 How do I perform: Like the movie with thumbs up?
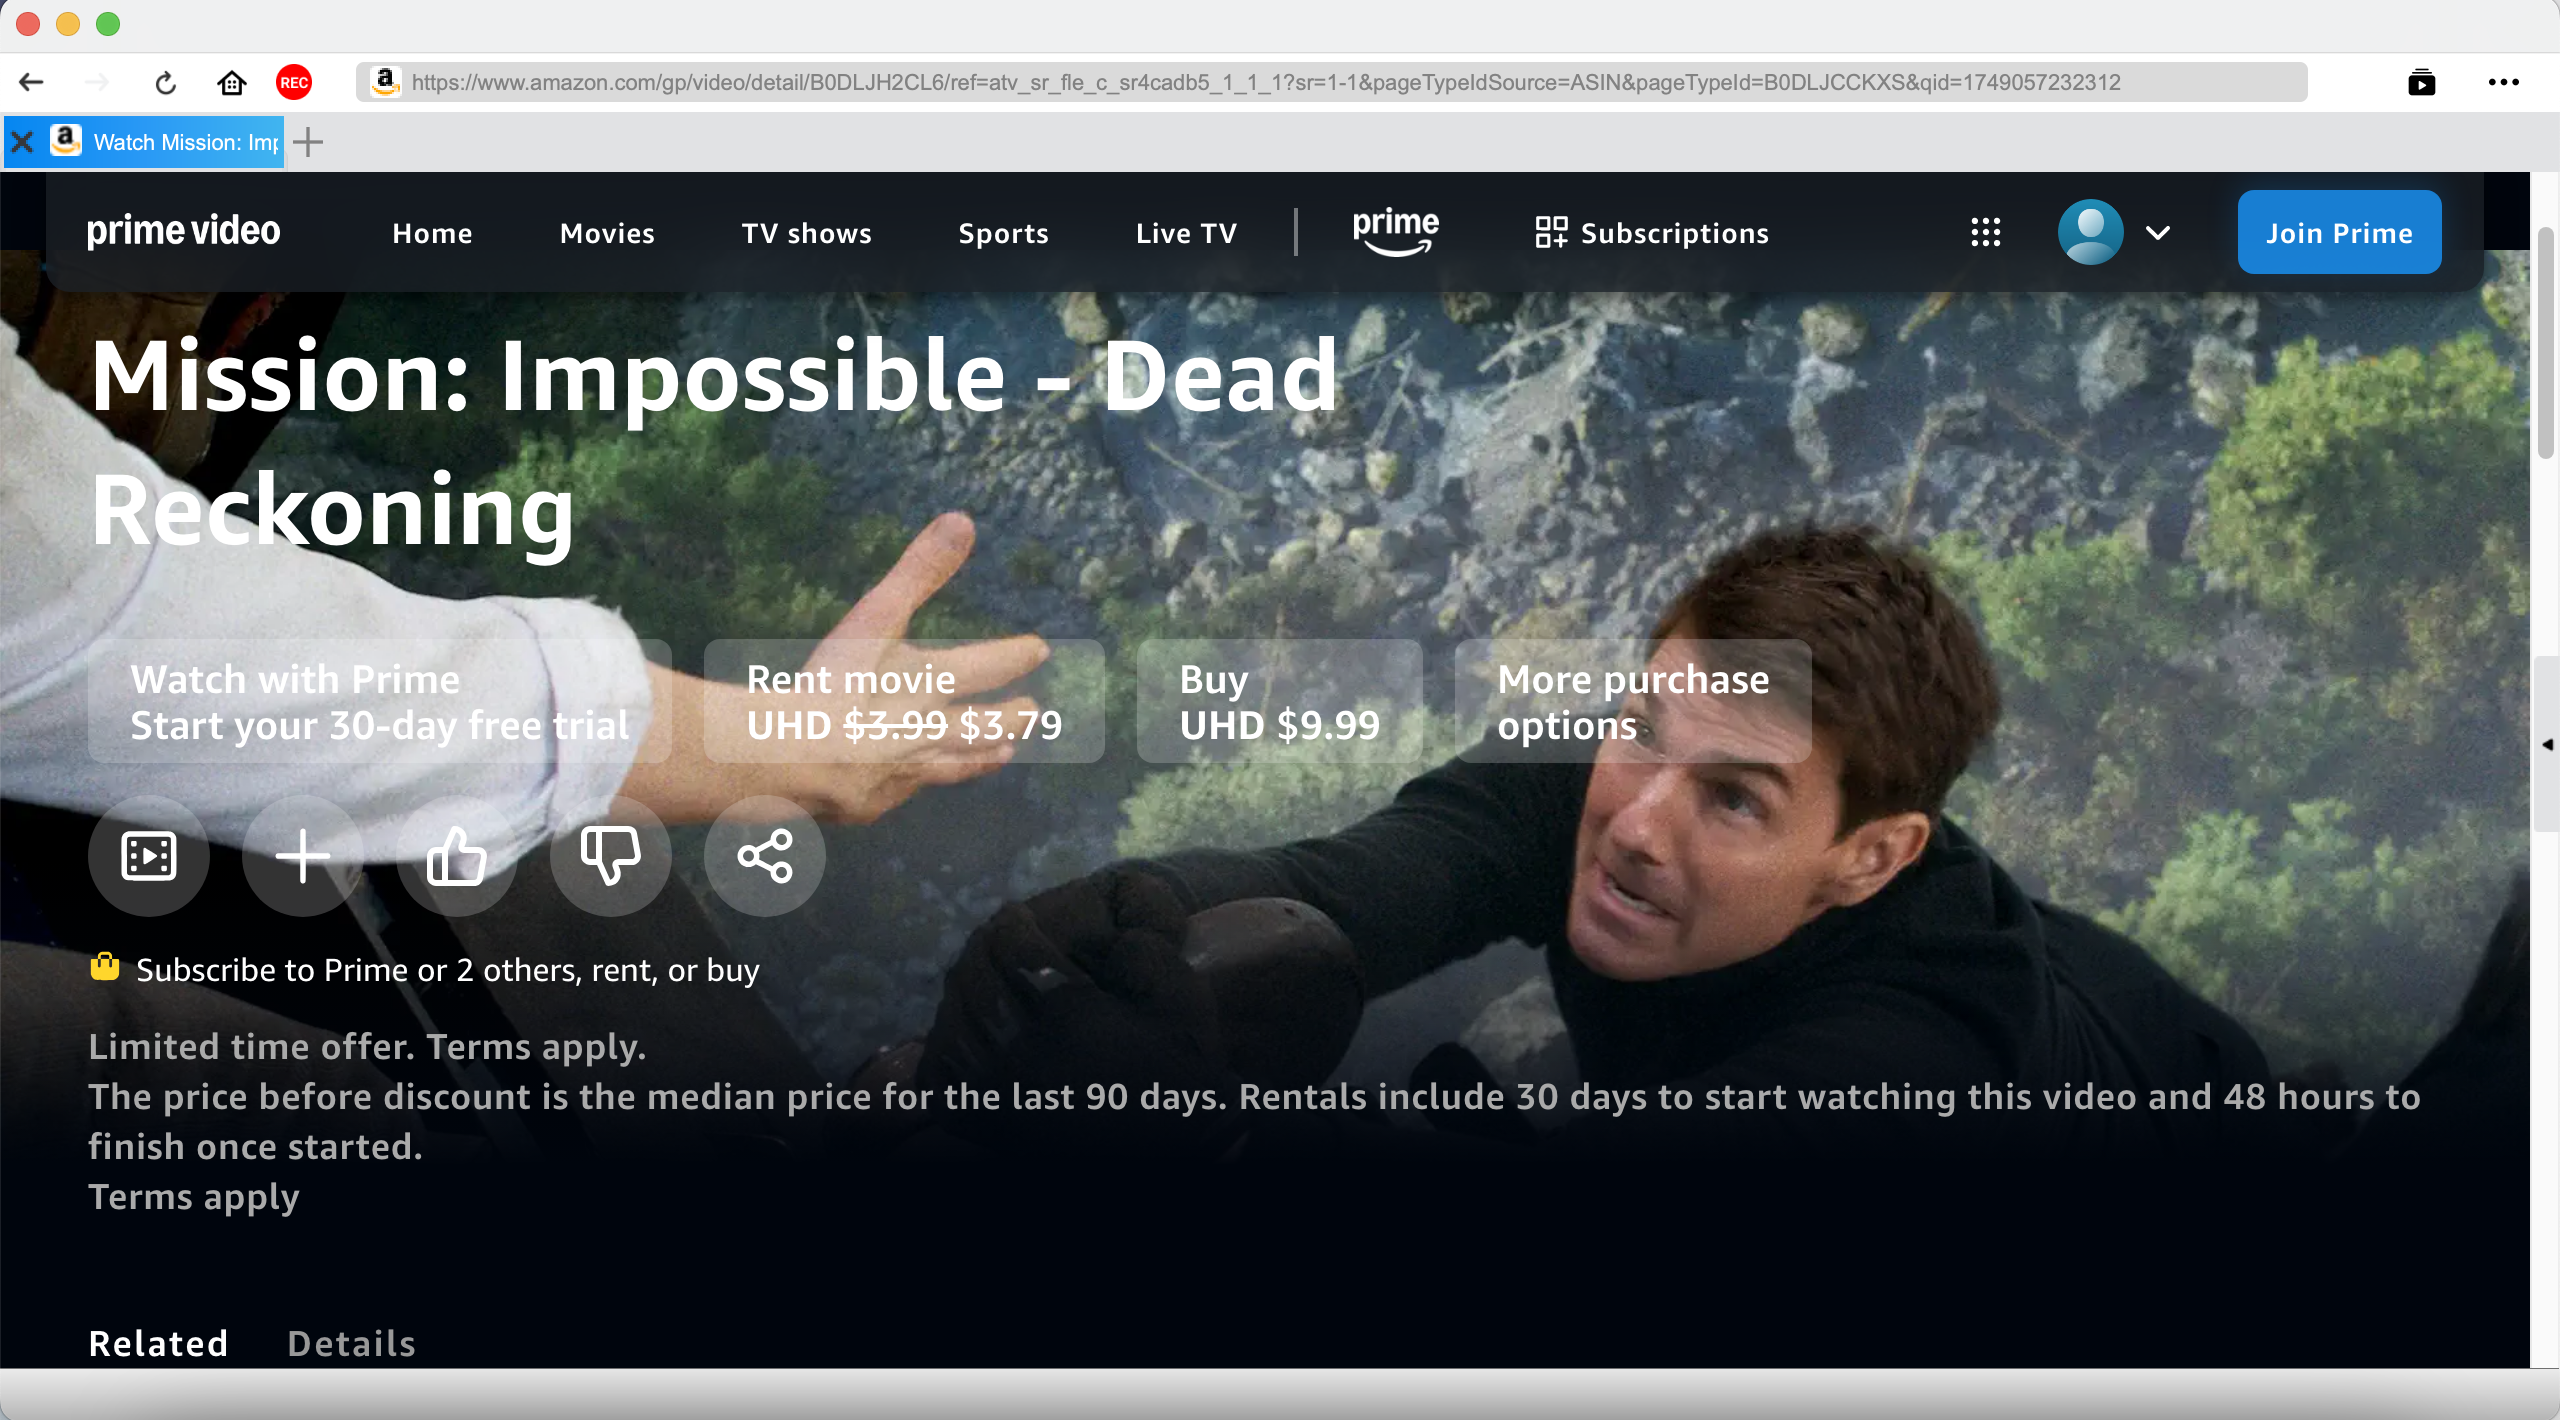click(x=457, y=856)
